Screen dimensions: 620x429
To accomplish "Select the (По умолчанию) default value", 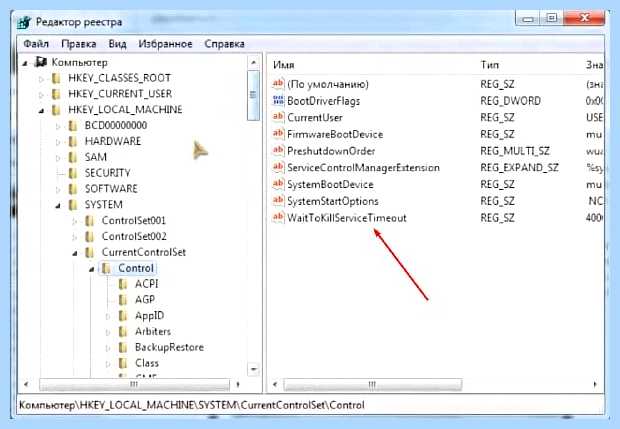I will click(328, 84).
